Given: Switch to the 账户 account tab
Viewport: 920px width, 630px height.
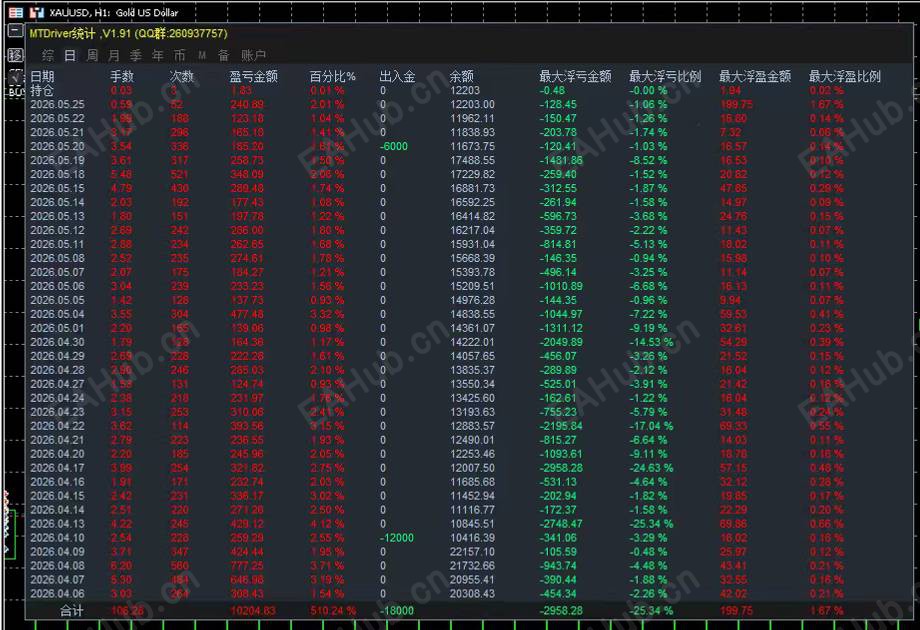Looking at the screenshot, I should (253, 55).
